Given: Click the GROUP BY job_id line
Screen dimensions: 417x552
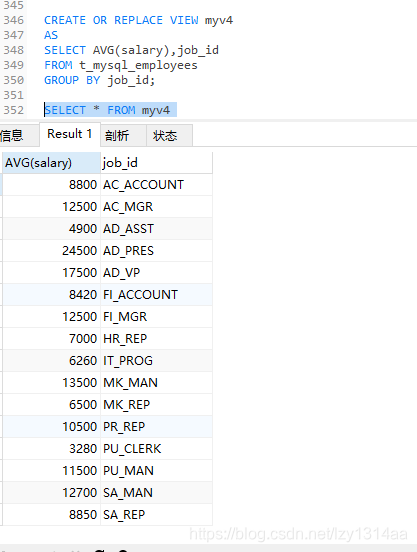Looking at the screenshot, I should point(99,80).
